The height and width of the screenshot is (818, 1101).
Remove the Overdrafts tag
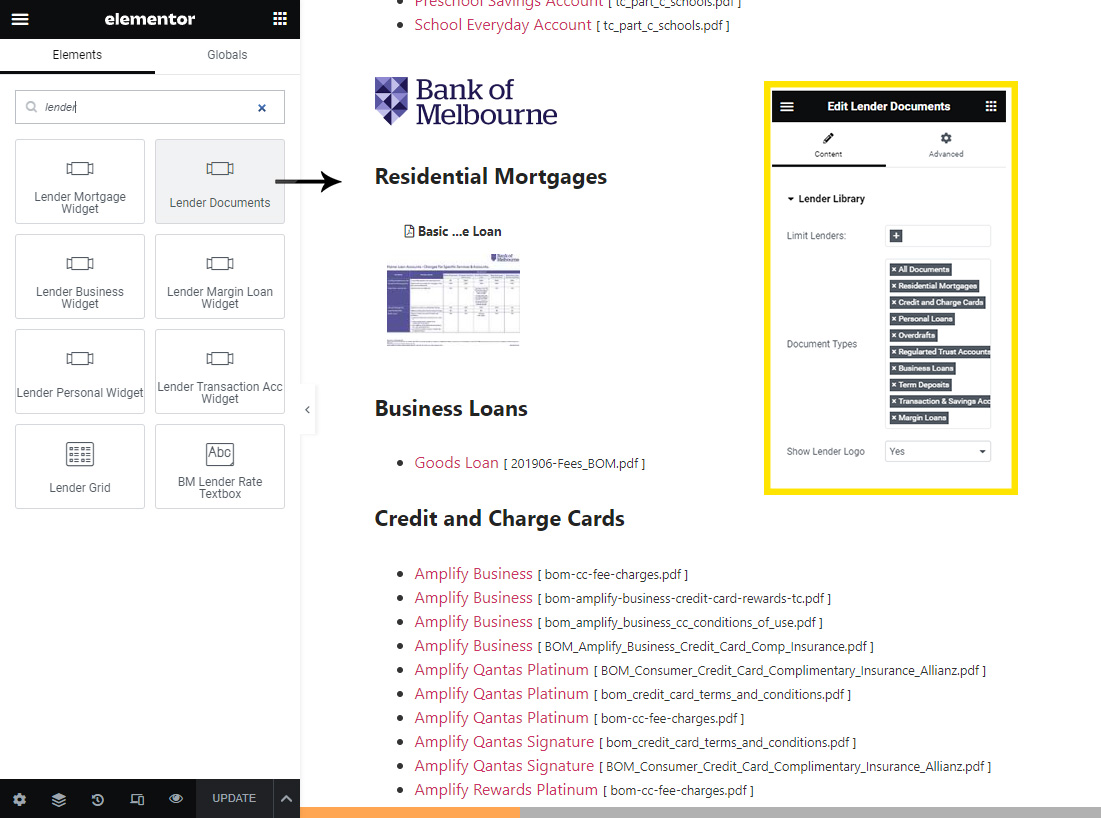point(894,336)
